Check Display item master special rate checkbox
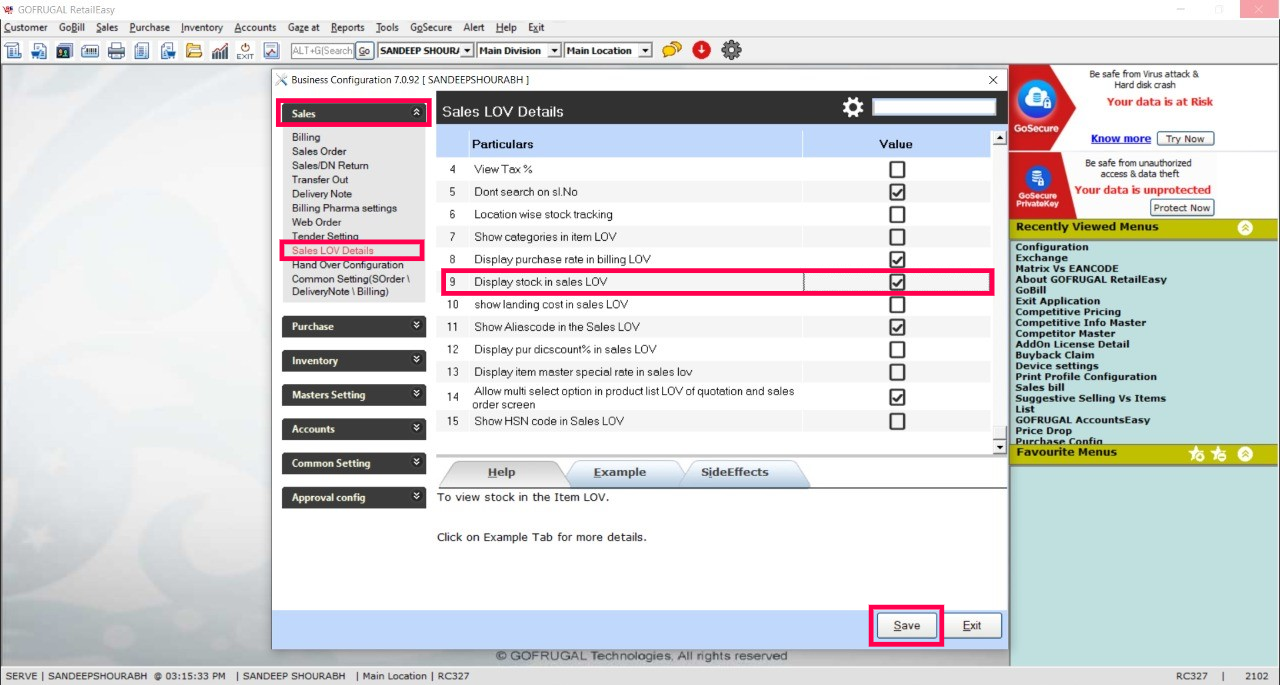Viewport: 1280px width, 685px height. (x=897, y=372)
